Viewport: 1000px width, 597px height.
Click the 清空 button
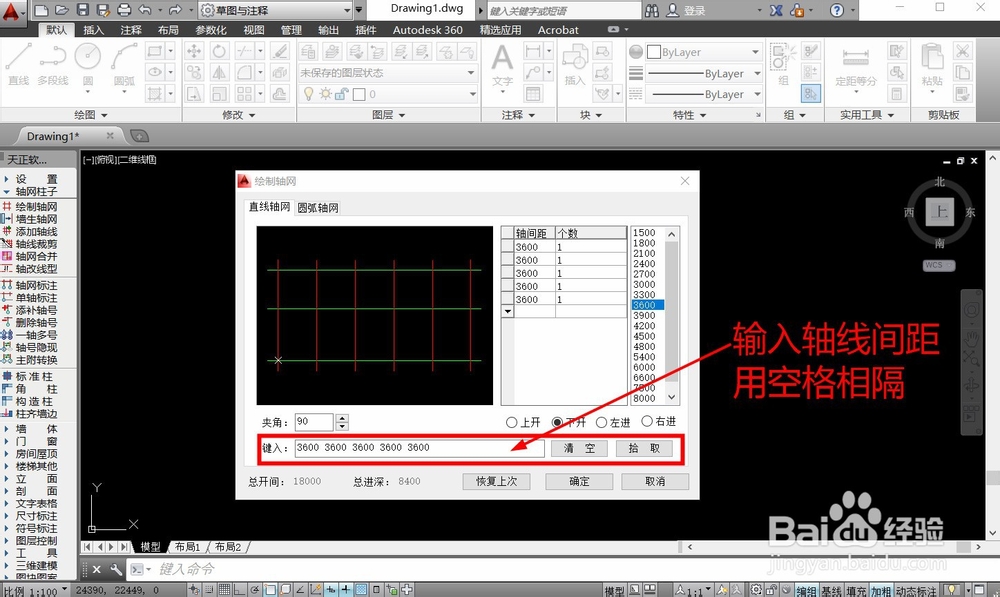[579, 448]
